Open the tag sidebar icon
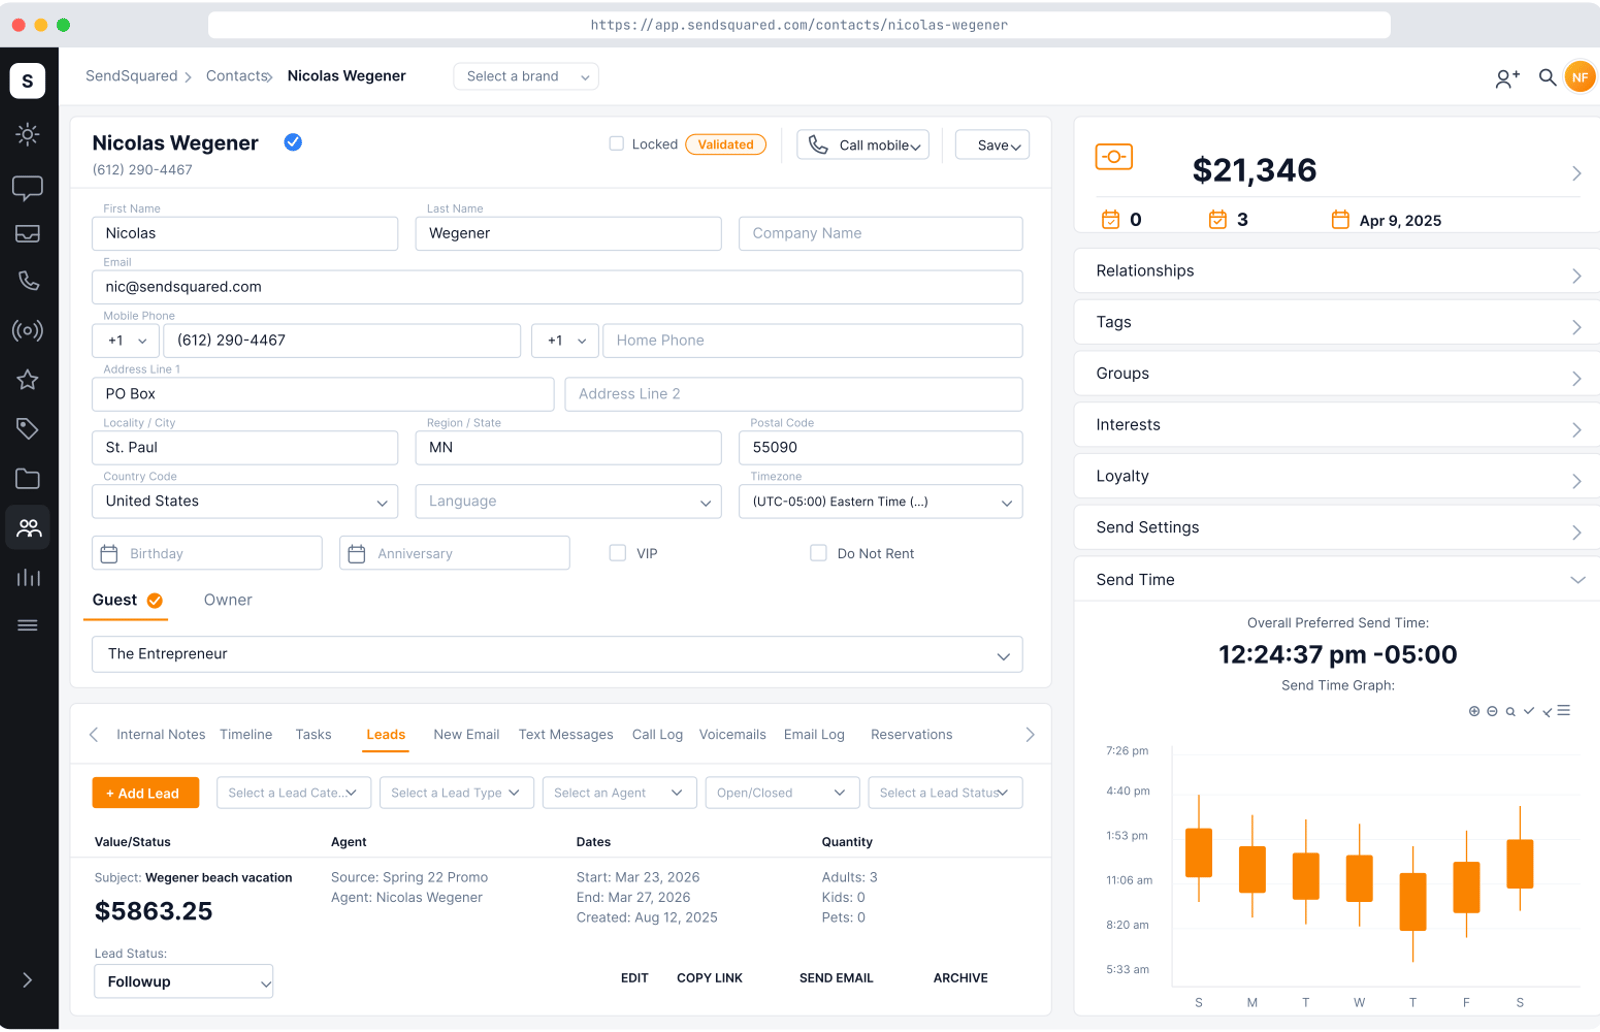 coord(28,429)
